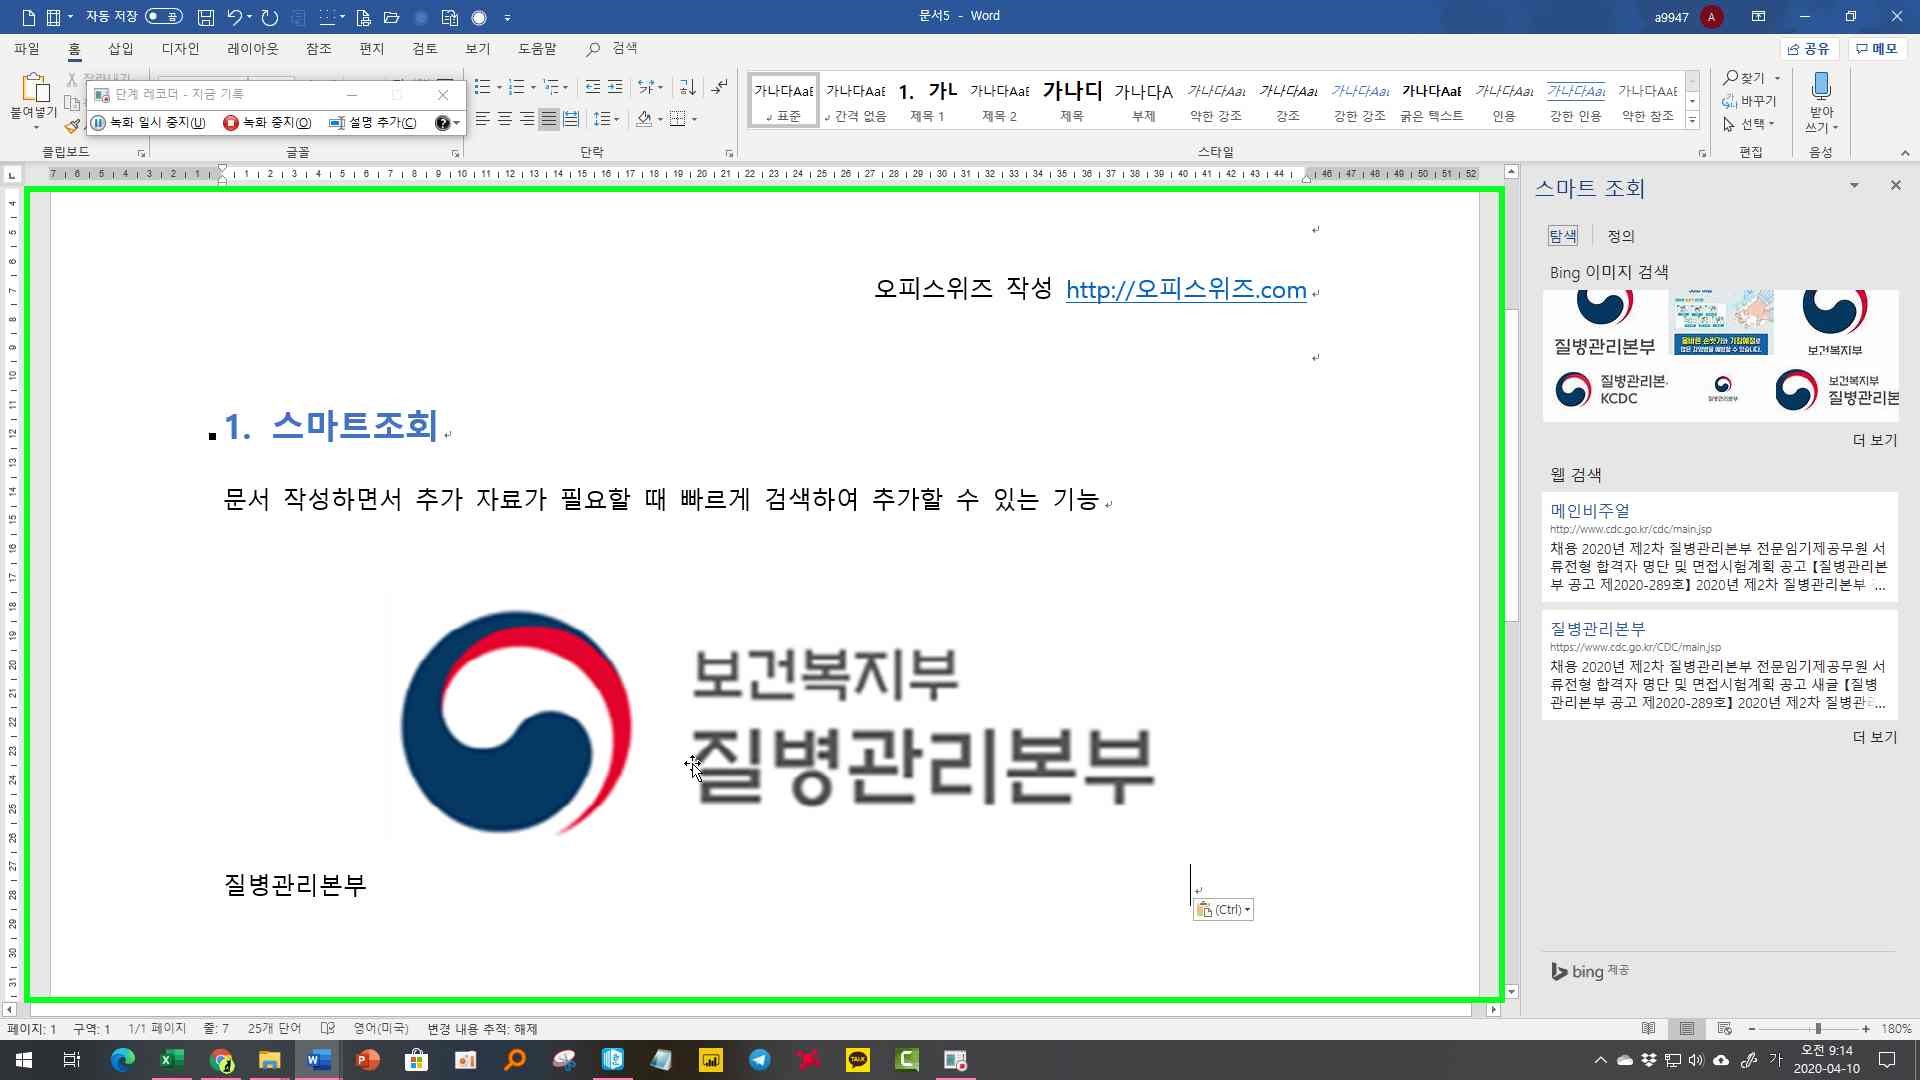The image size is (1920, 1080).
Task: Click Add Comment (설명 추가) in Step Recorder
Action: (372, 123)
